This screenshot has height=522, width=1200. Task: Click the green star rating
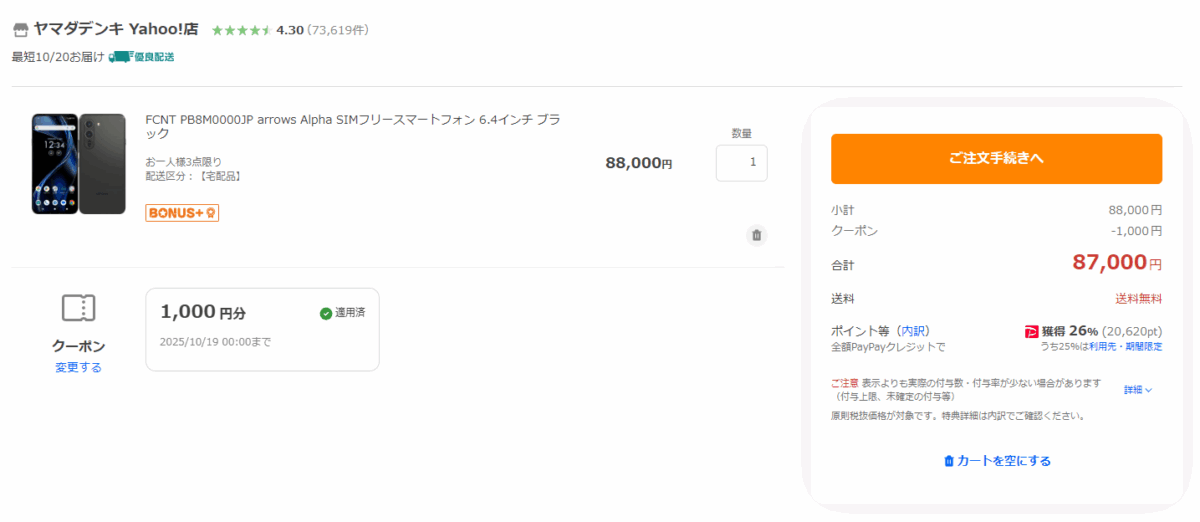[240, 31]
